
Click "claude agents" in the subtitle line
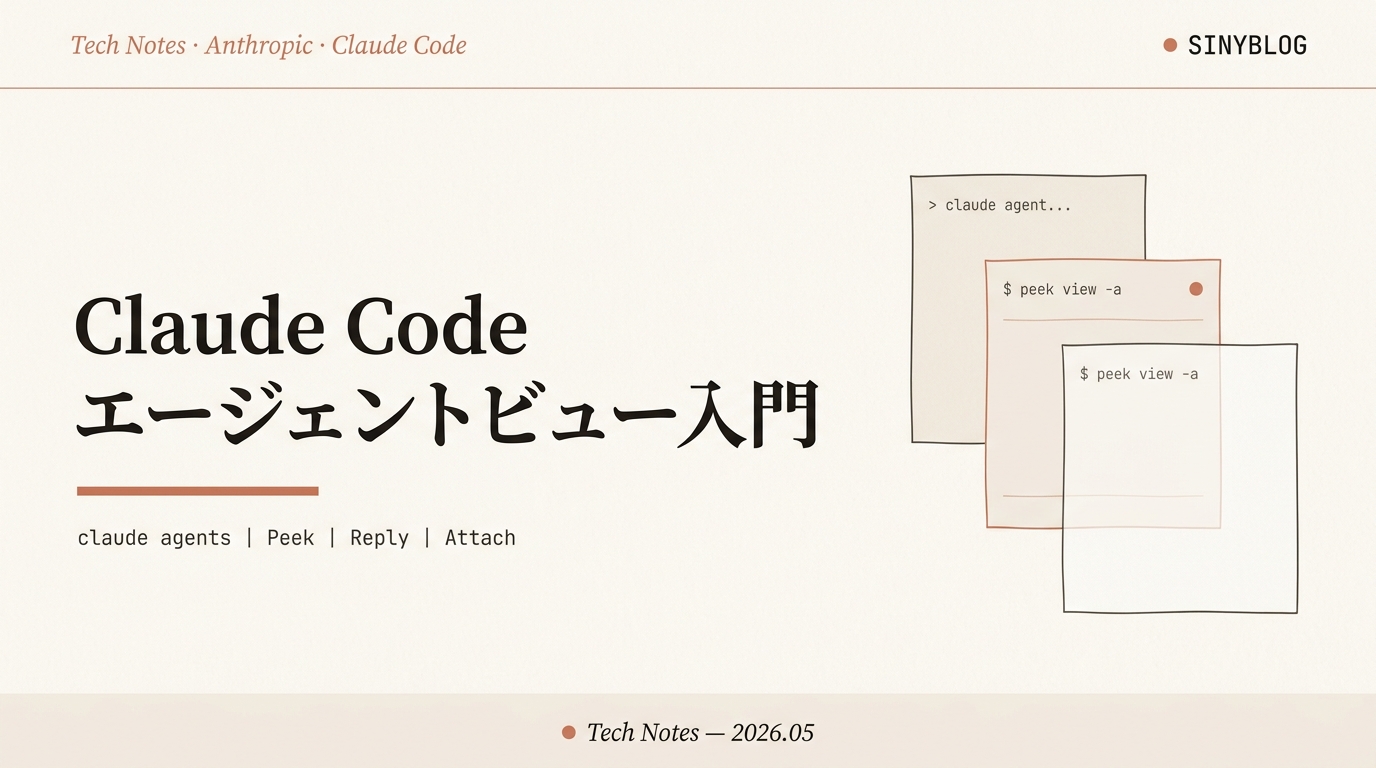tap(154, 538)
